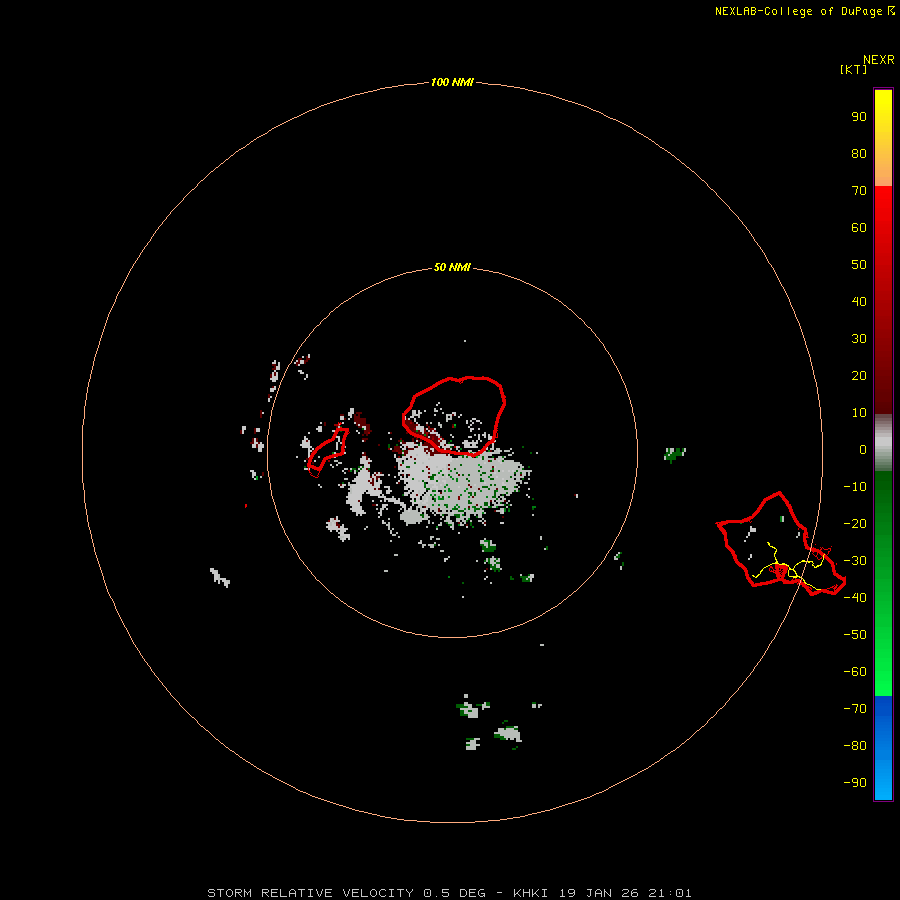The width and height of the screenshot is (900, 900).
Task: Click the isolated gray echo far southwest
Action: [x=220, y=577]
